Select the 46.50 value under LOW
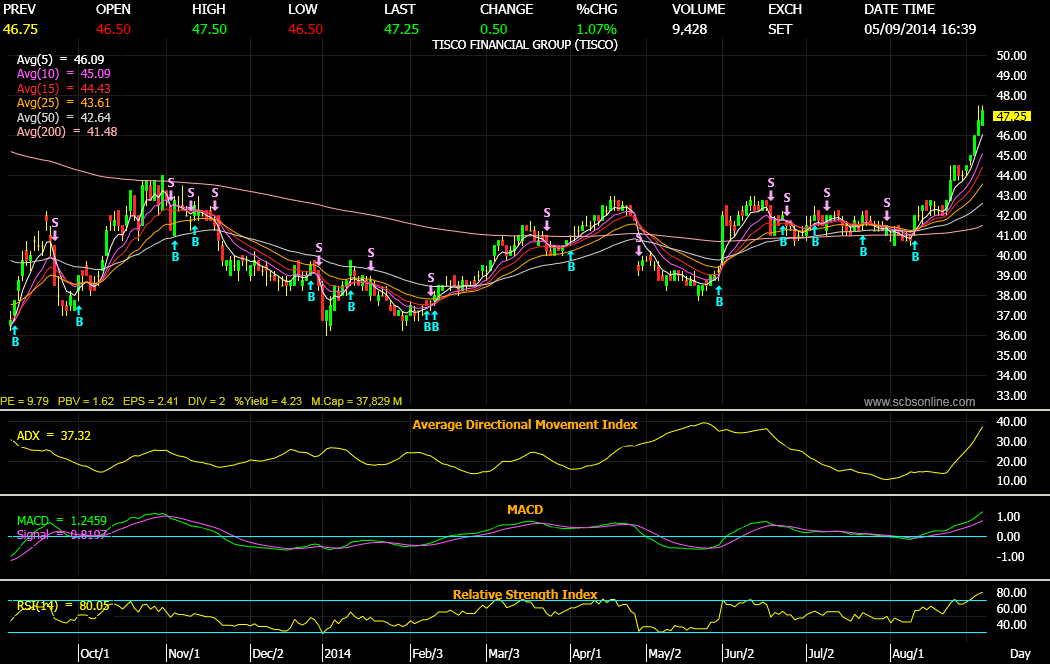 pyautogui.click(x=305, y=29)
